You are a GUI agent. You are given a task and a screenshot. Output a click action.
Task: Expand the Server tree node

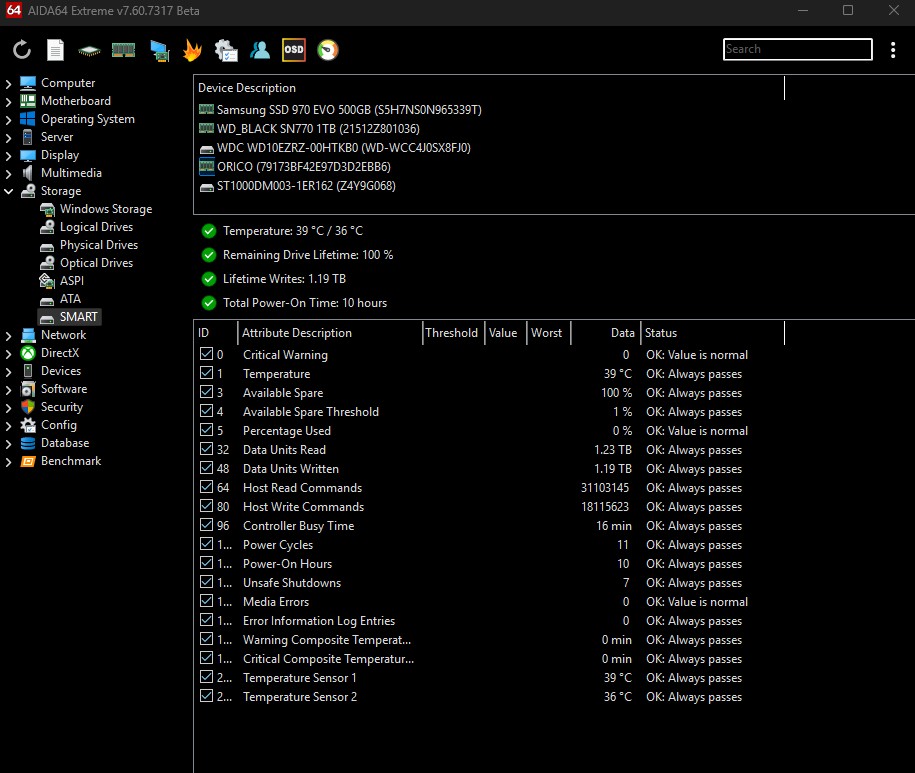pos(8,138)
